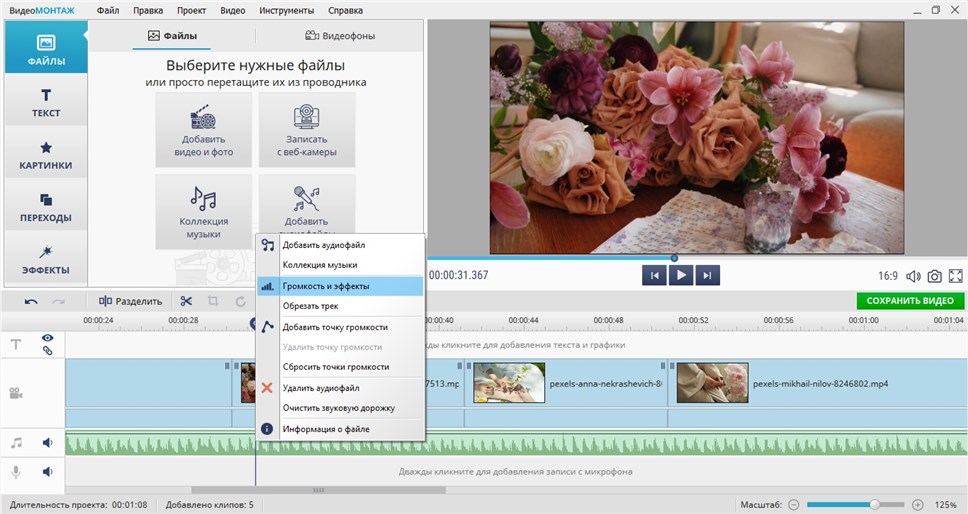The image size is (968, 514).
Task: Open the Проект menu
Action: [x=191, y=10]
